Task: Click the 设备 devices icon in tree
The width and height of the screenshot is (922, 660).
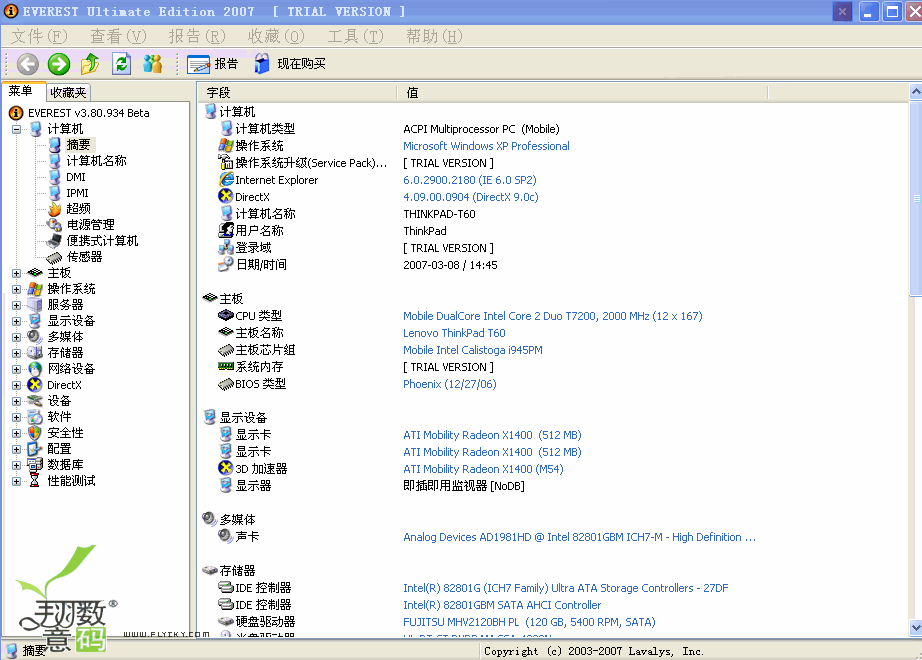Action: click(35, 401)
